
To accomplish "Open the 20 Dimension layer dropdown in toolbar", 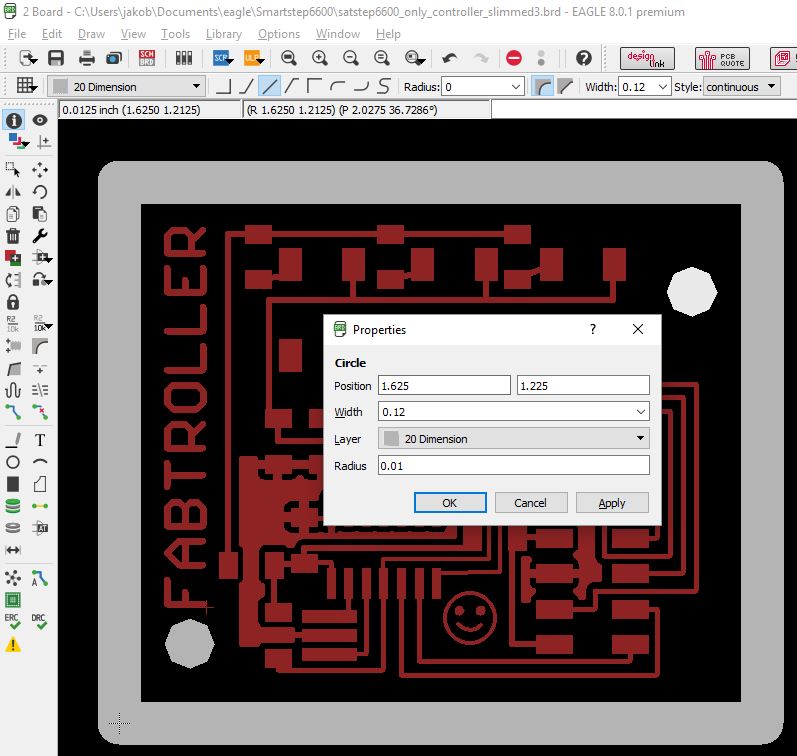I will 127,87.
